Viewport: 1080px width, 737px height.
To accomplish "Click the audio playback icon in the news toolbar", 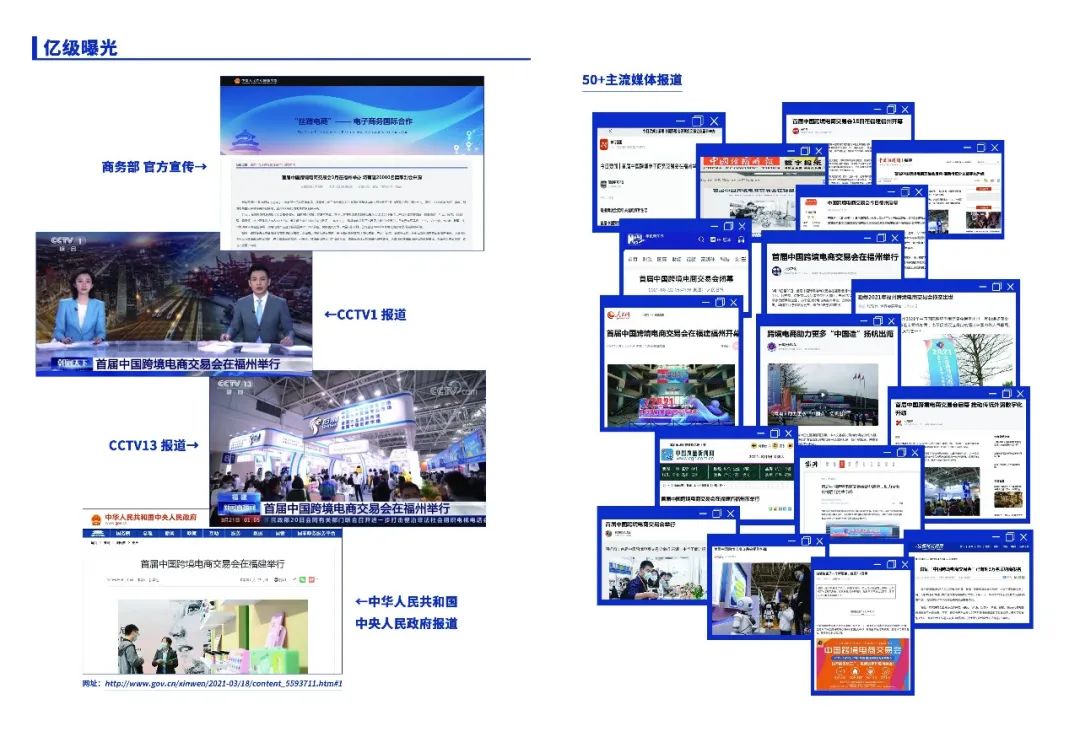I will click(741, 239).
